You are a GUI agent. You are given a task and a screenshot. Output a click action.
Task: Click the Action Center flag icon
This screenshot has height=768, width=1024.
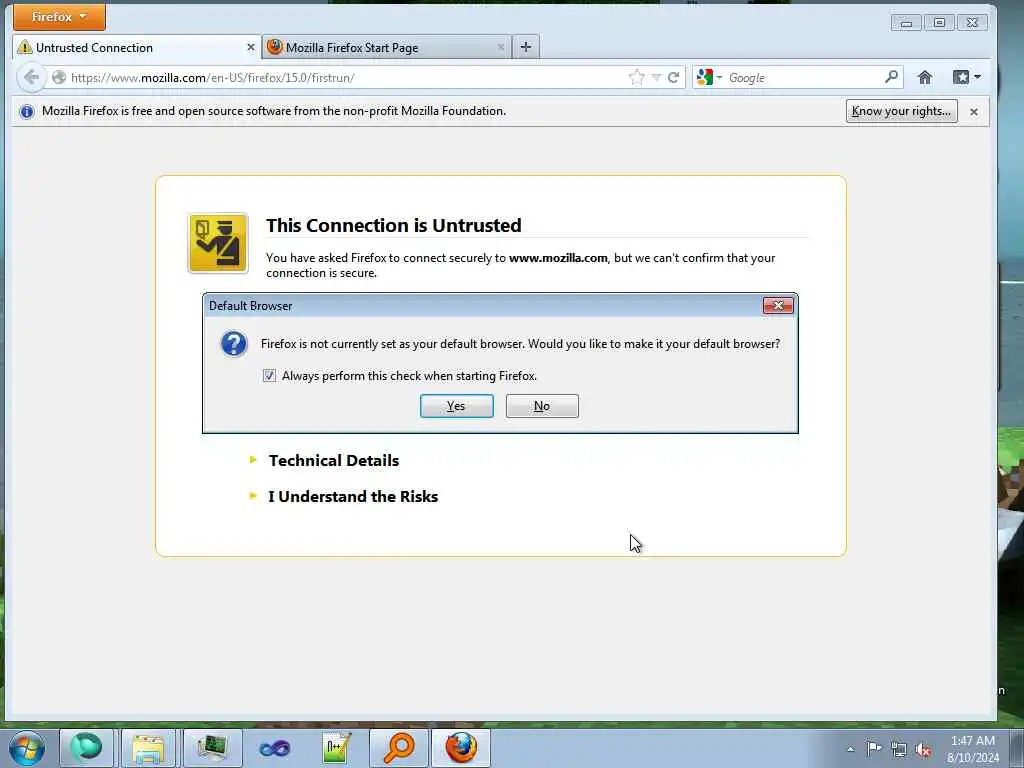(x=874, y=749)
